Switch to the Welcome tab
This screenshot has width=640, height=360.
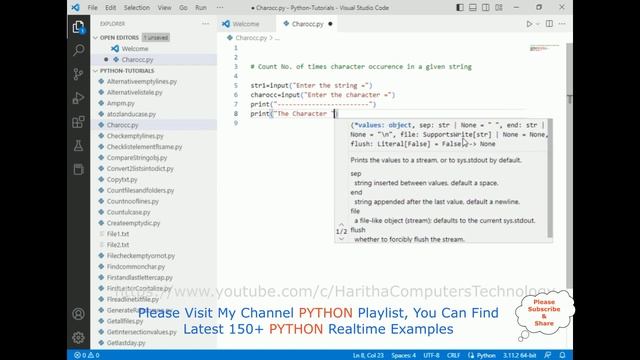click(246, 24)
